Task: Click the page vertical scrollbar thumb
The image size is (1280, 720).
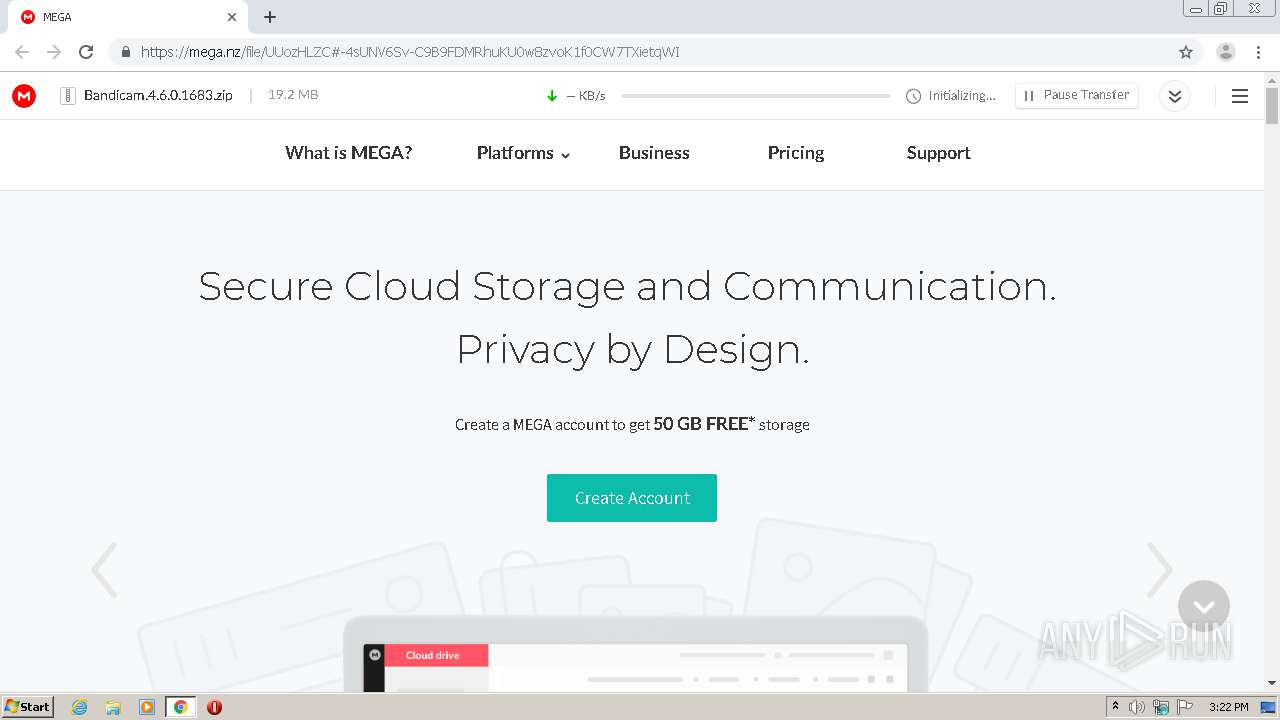Action: pos(1272,105)
